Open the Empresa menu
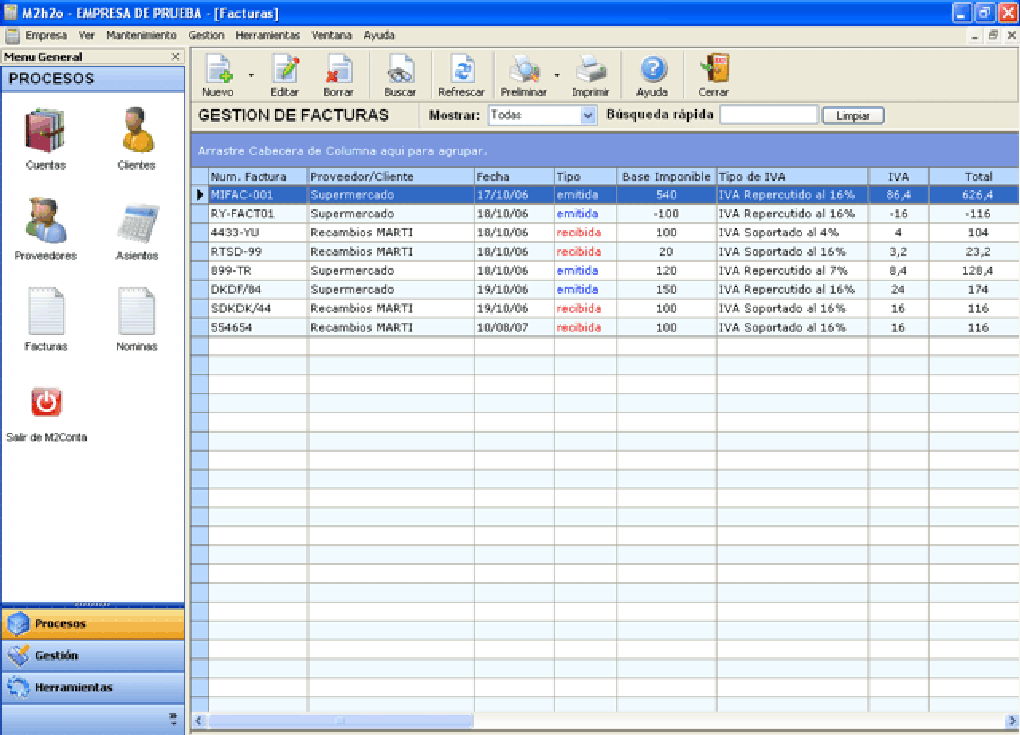Screen dimensions: 1020x735 click(46, 35)
